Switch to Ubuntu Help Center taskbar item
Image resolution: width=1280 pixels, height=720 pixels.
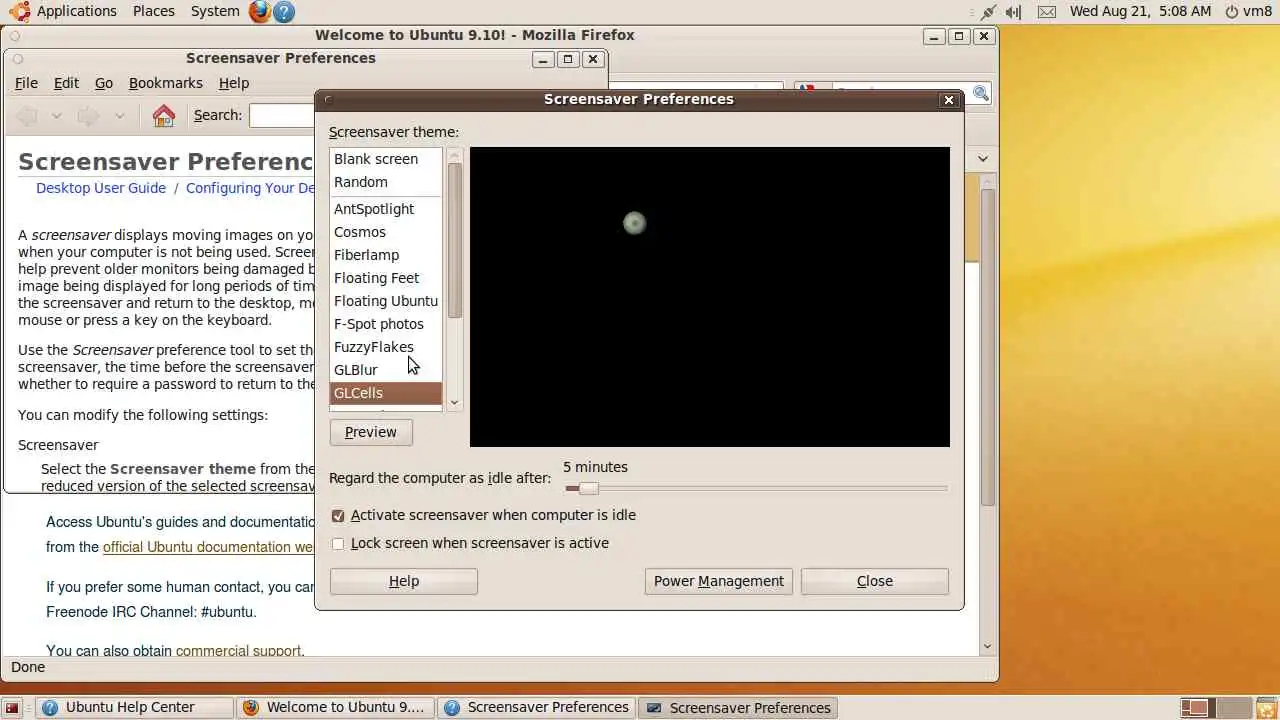134,708
